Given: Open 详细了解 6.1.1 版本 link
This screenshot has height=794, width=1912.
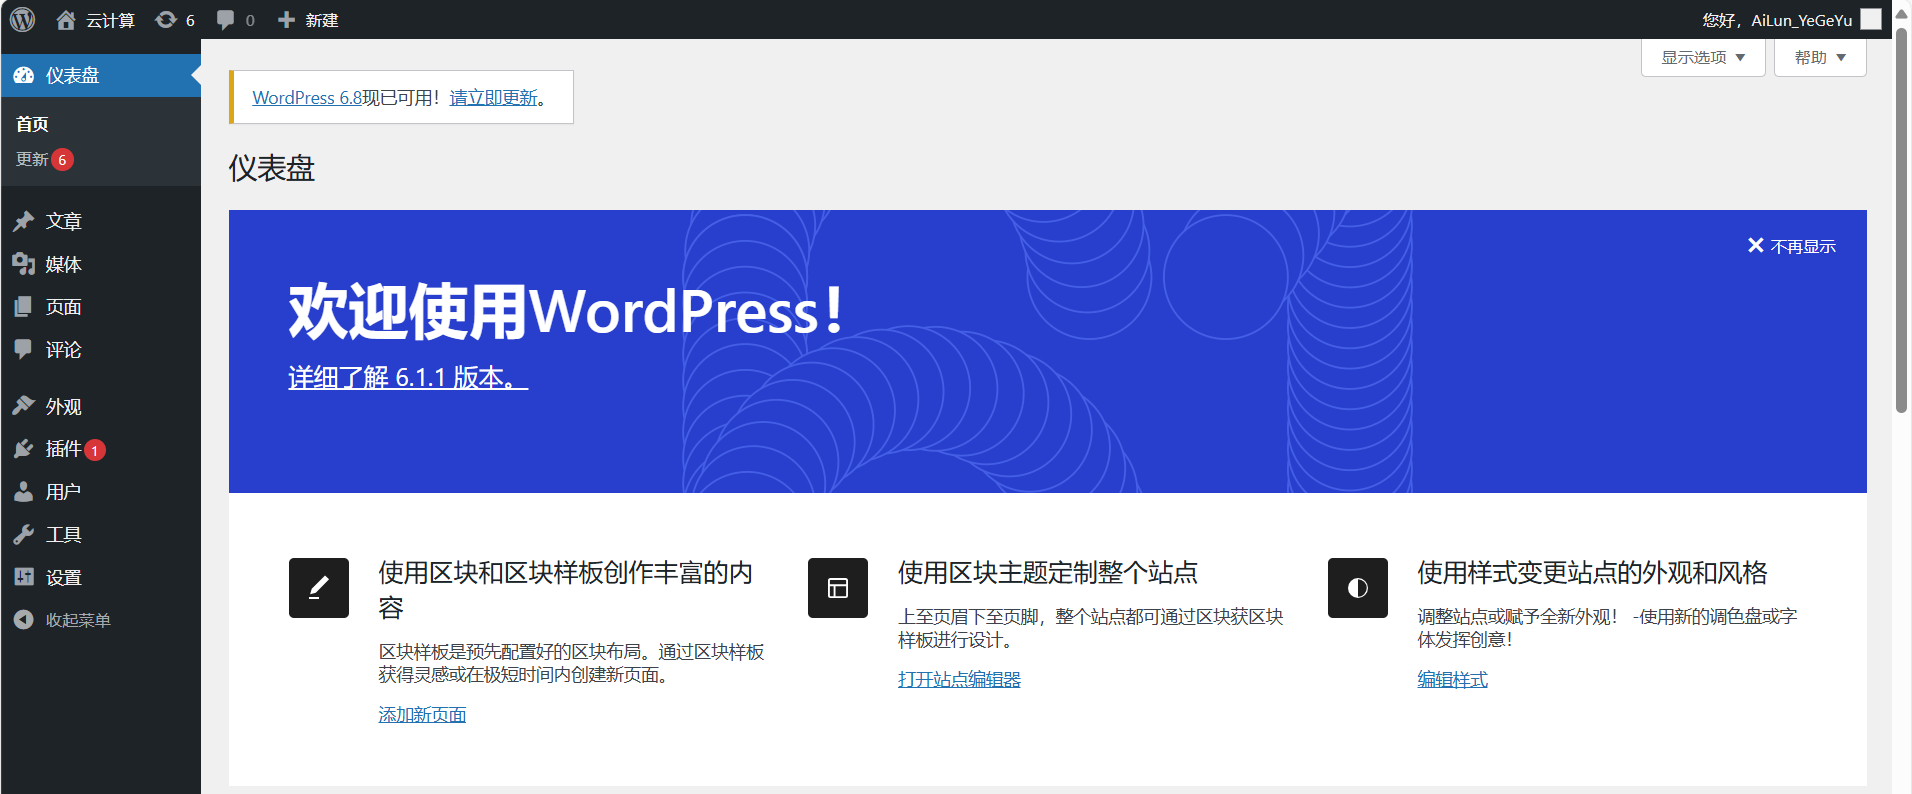Looking at the screenshot, I should click(408, 377).
